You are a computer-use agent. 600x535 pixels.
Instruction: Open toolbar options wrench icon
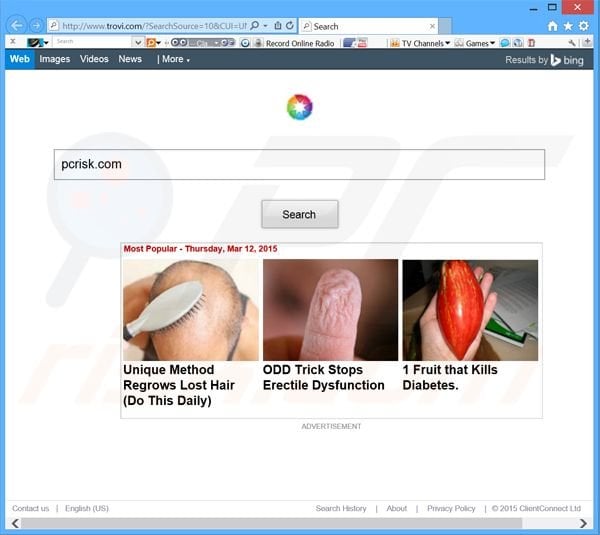(x=572, y=42)
